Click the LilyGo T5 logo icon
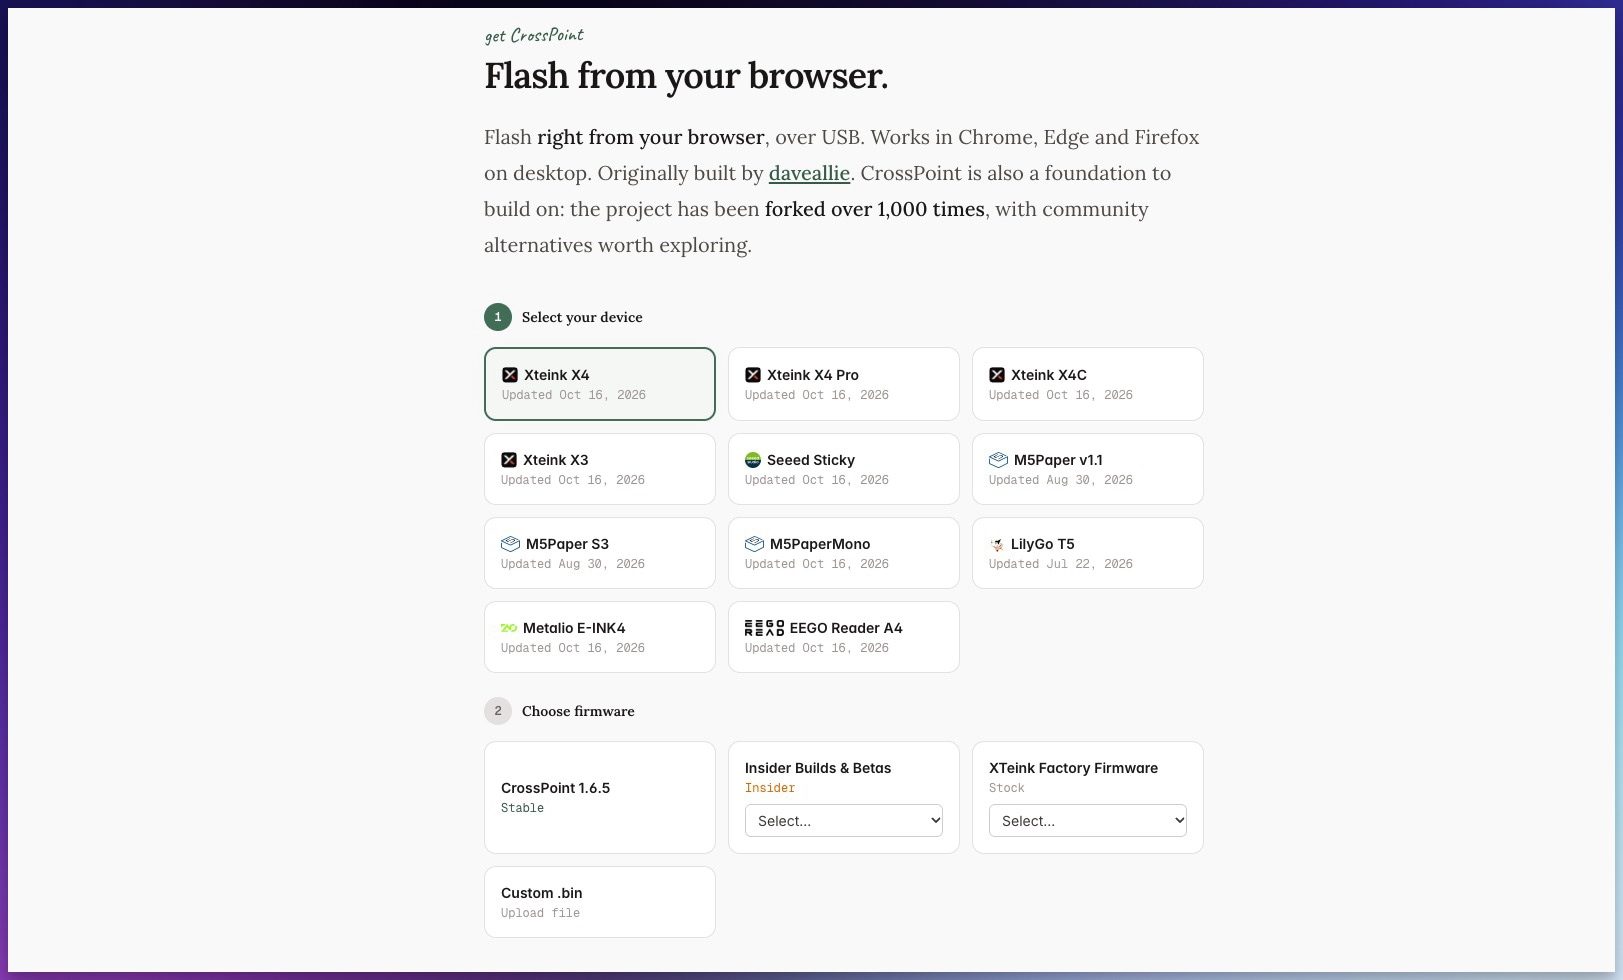The image size is (1623, 980). pyautogui.click(x=997, y=544)
